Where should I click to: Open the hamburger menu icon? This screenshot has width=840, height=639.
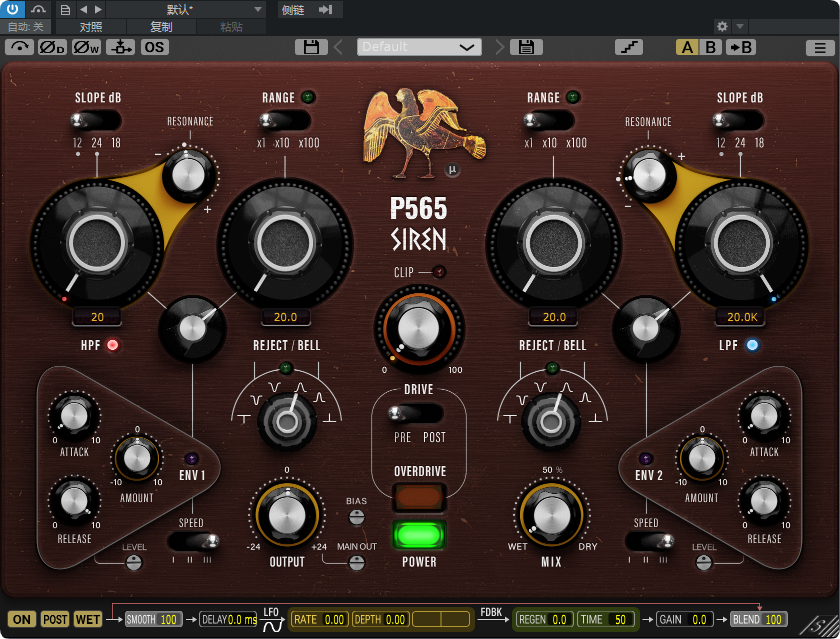[x=820, y=48]
